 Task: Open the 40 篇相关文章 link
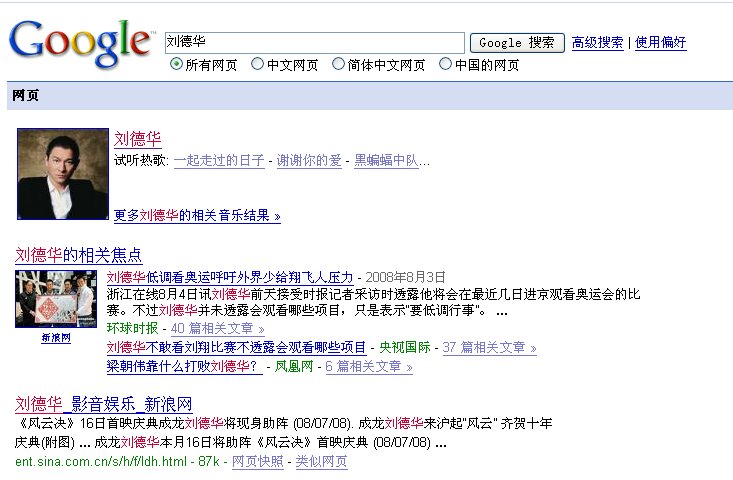point(218,329)
